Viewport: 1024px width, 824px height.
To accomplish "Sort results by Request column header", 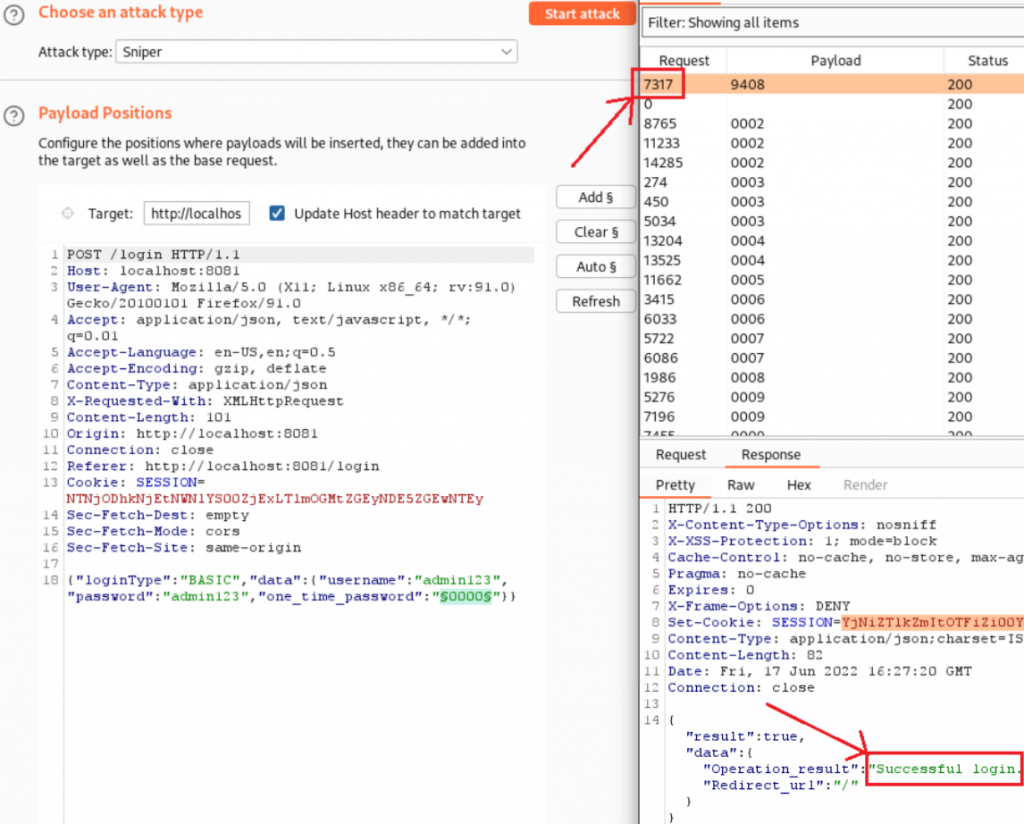I will pos(683,61).
